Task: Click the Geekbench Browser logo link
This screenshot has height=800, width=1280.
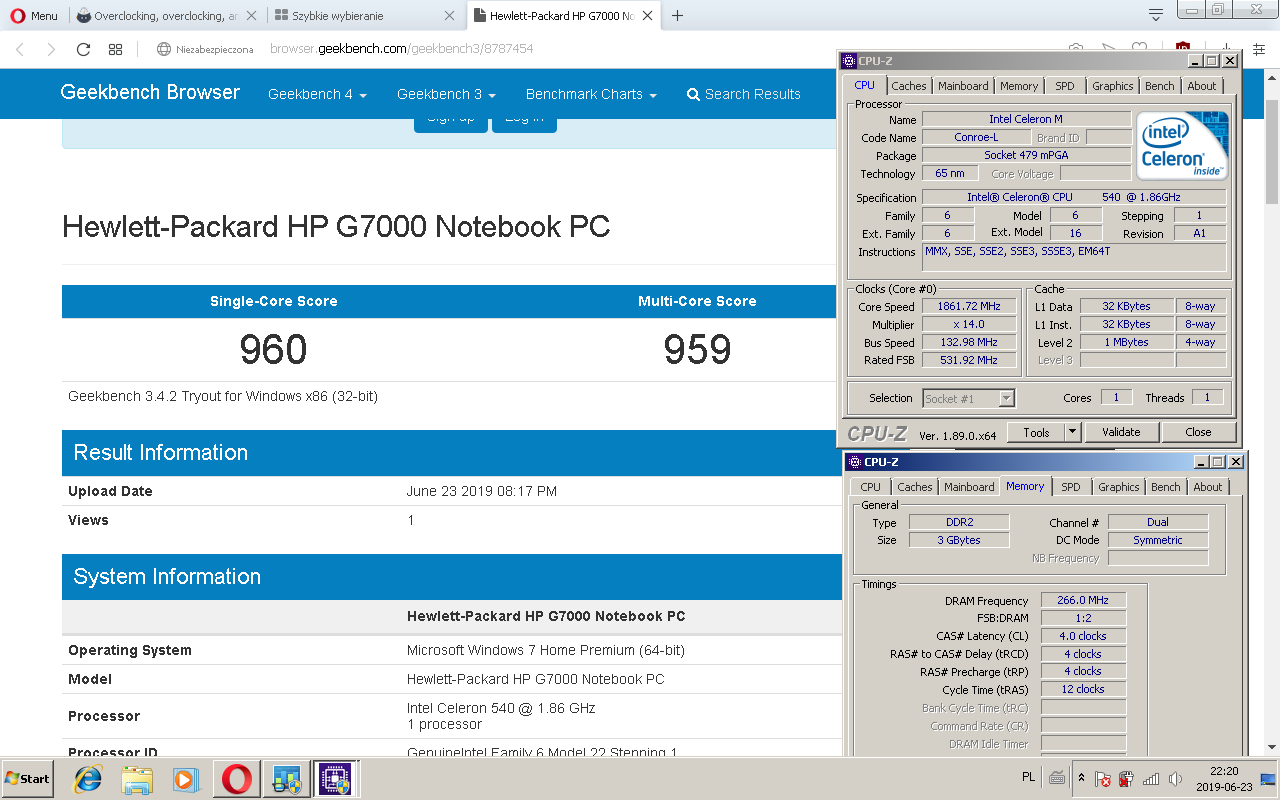Action: 150,92
